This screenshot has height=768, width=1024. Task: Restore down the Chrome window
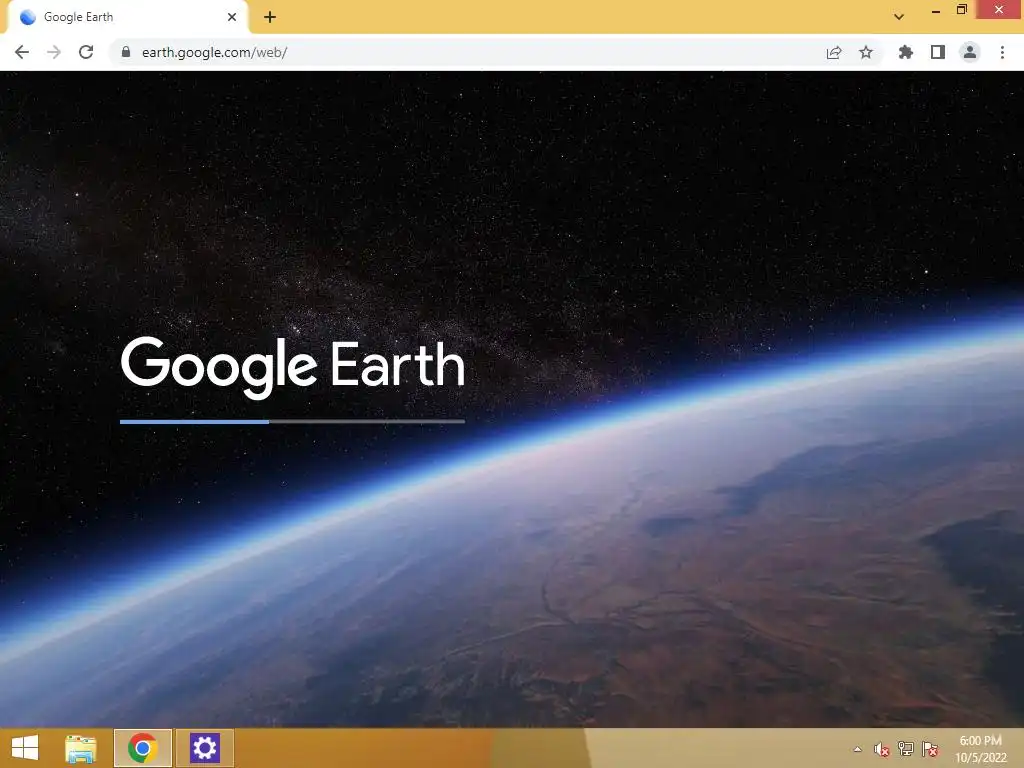click(961, 10)
